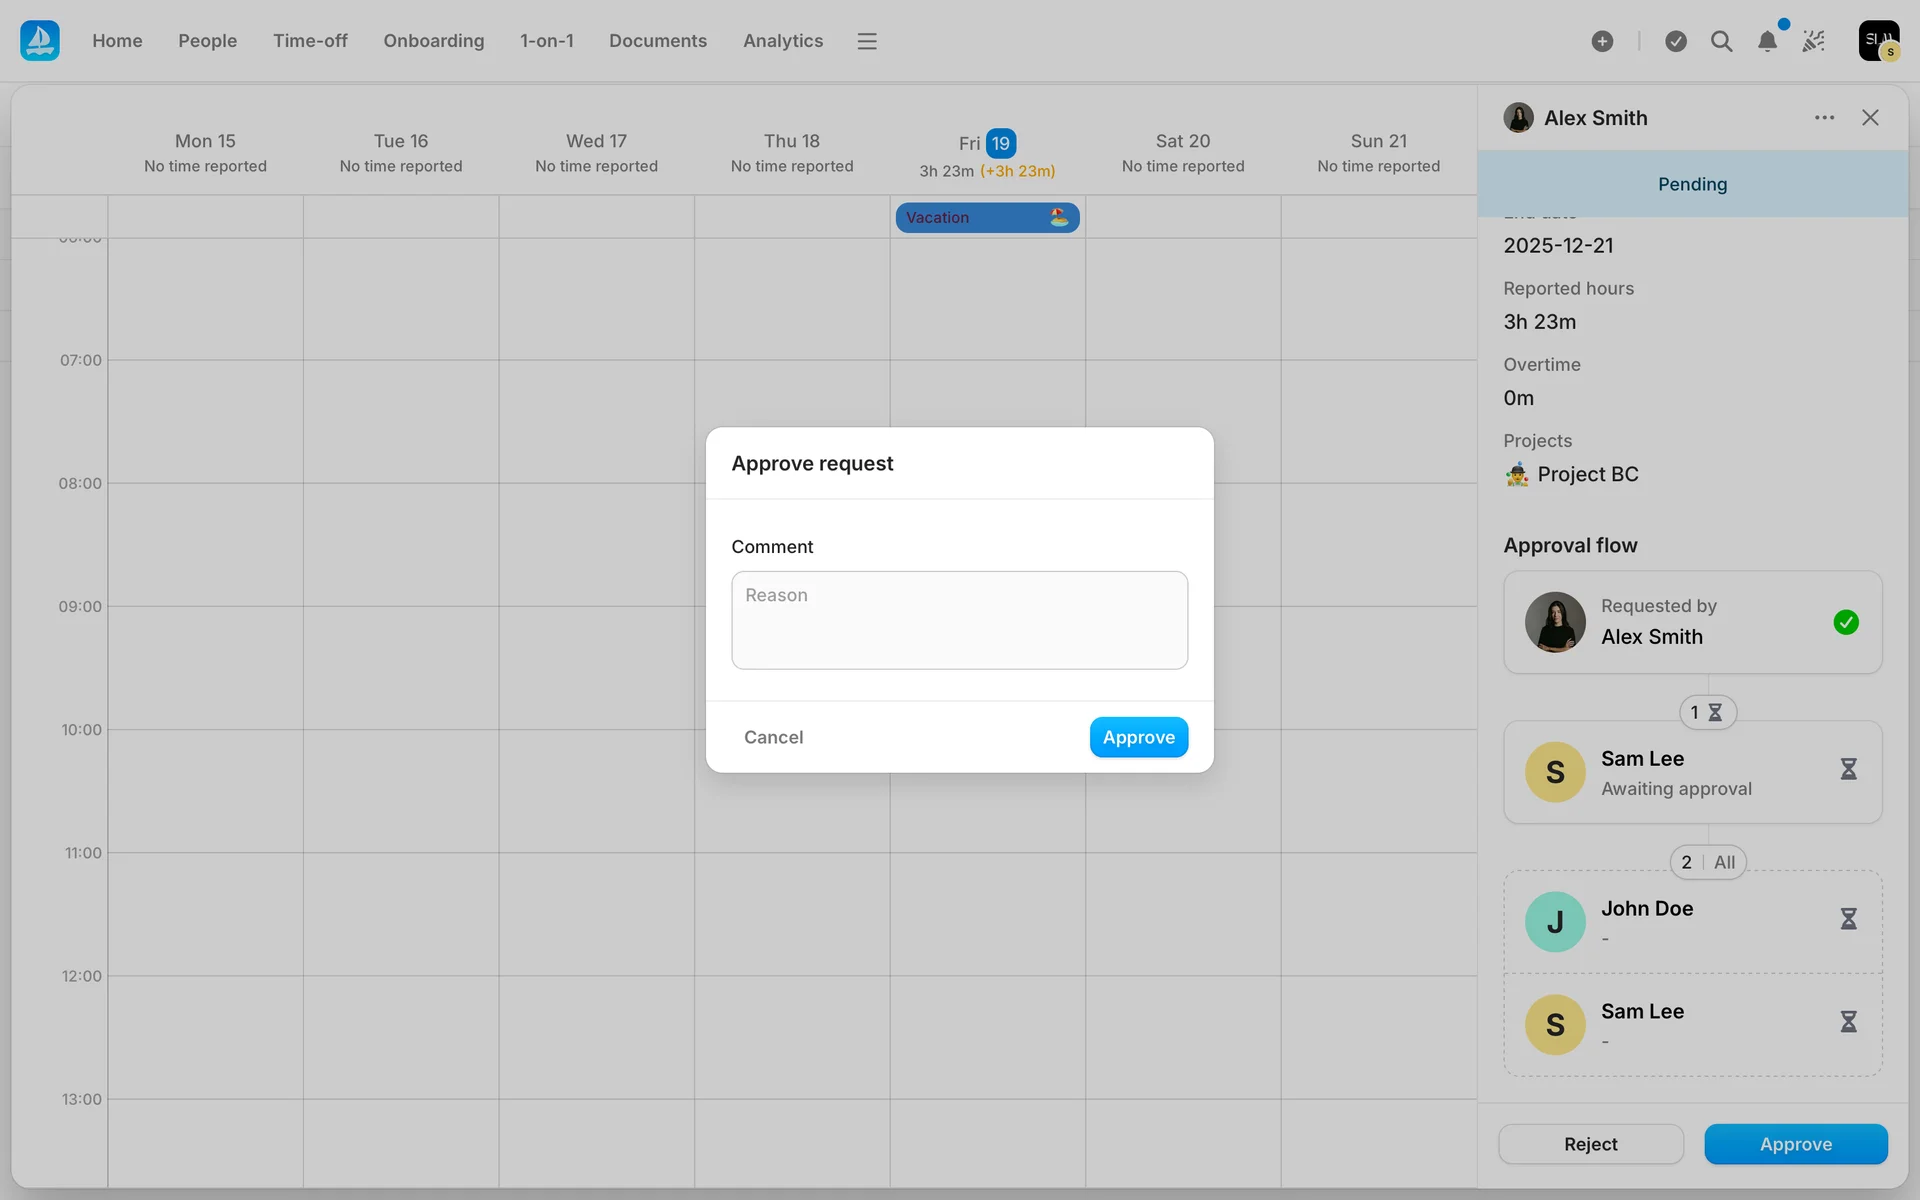Click the Project BC link

[x=1587, y=474]
